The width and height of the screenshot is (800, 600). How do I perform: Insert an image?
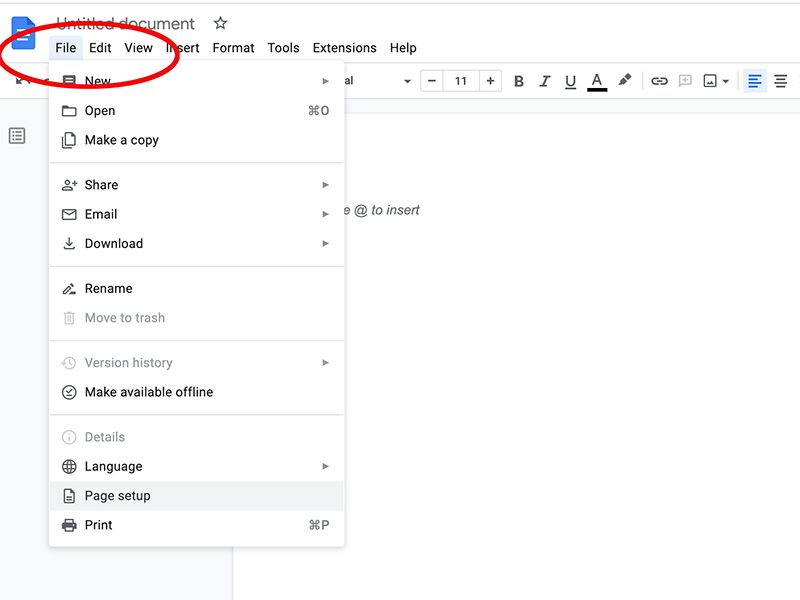[x=710, y=81]
